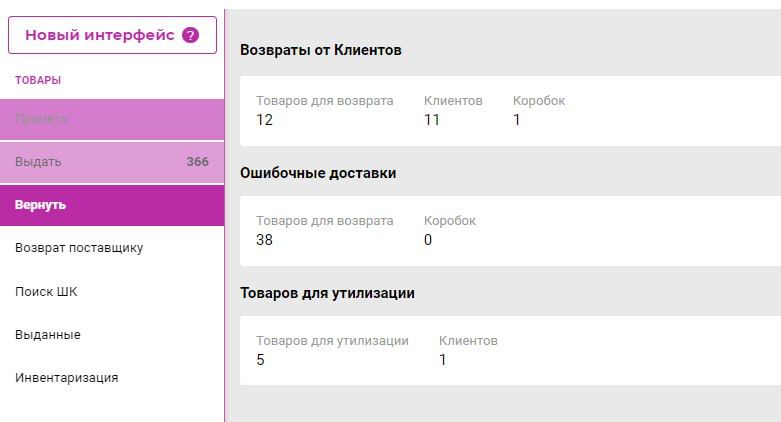This screenshot has width=781, height=422.
Task: Open utilization count showing 5 items
Action: coord(261,360)
